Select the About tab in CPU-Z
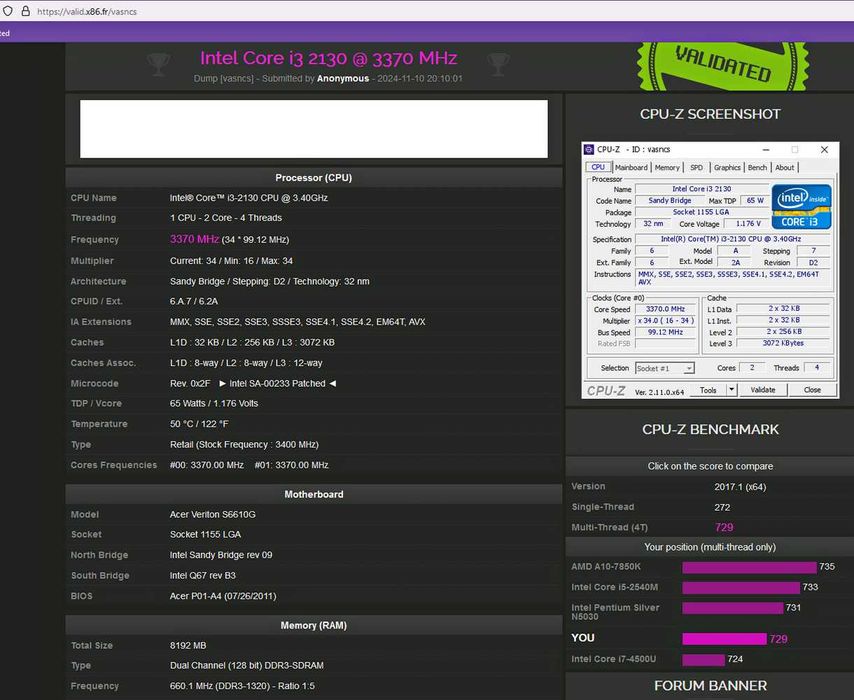Screen dimensions: 854x700 [784, 167]
